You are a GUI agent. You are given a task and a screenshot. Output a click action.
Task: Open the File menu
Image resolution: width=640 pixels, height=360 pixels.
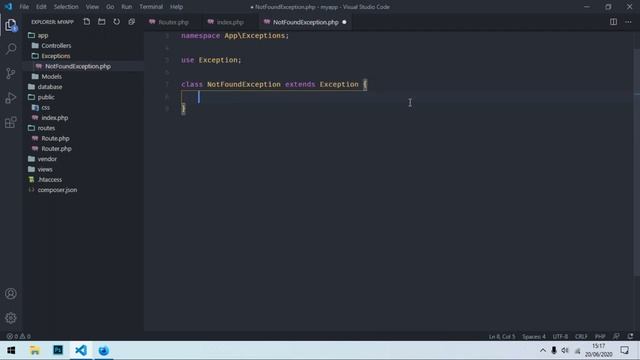click(x=24, y=7)
